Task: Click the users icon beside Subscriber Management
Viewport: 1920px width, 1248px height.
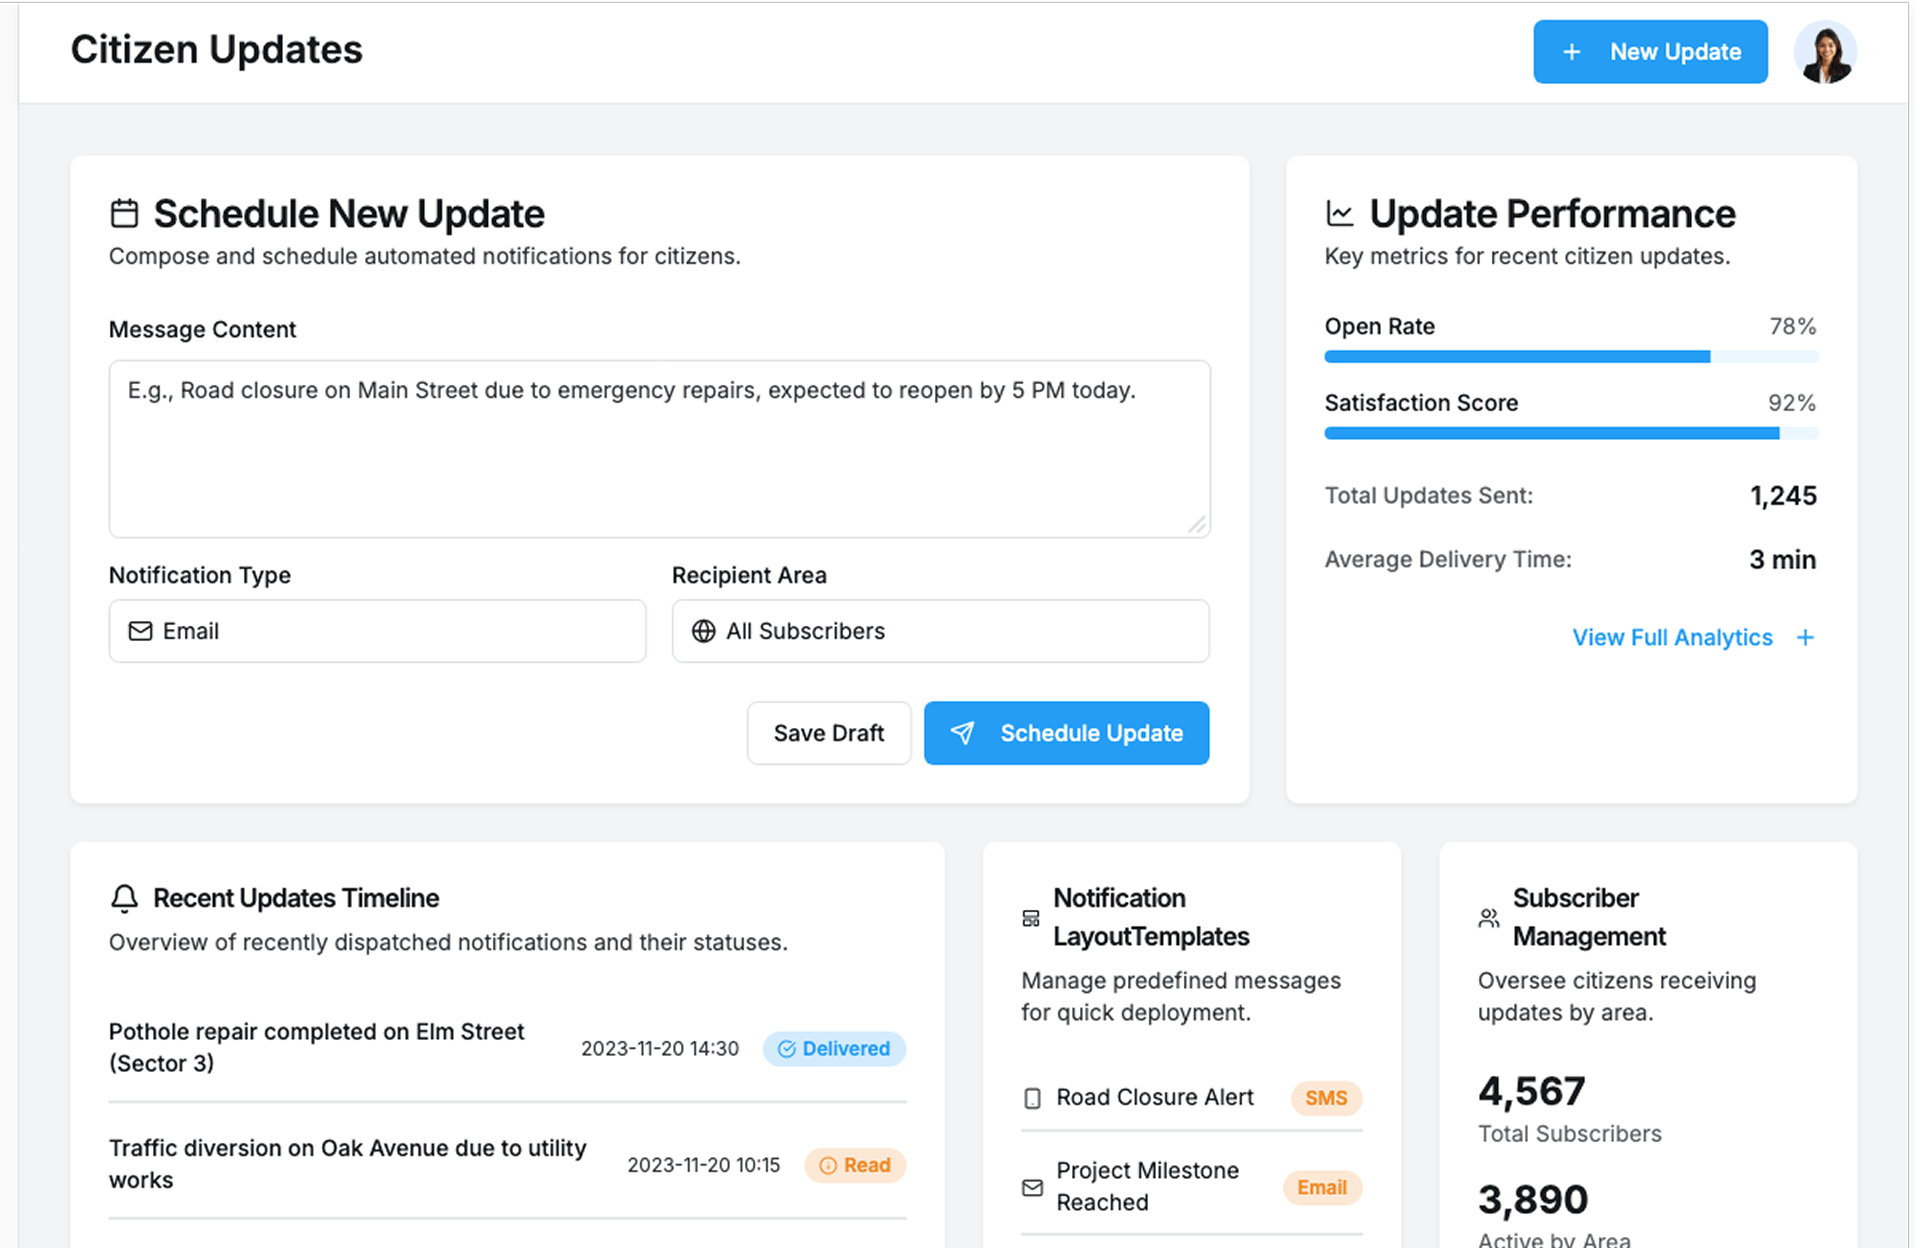Action: click(1488, 918)
